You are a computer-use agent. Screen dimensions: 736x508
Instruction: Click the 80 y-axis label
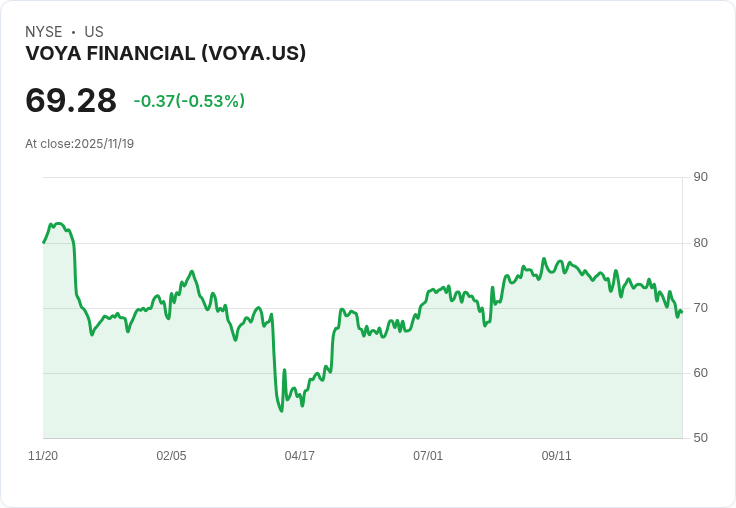(700, 243)
